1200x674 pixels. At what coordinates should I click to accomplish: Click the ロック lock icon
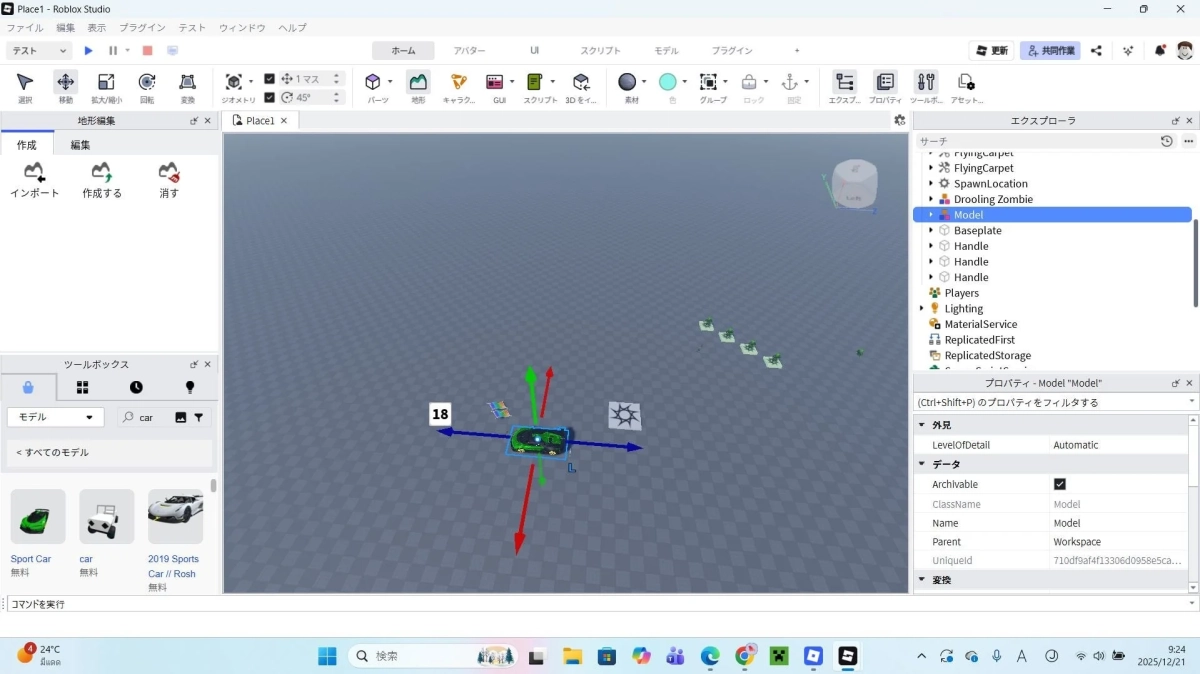click(749, 82)
